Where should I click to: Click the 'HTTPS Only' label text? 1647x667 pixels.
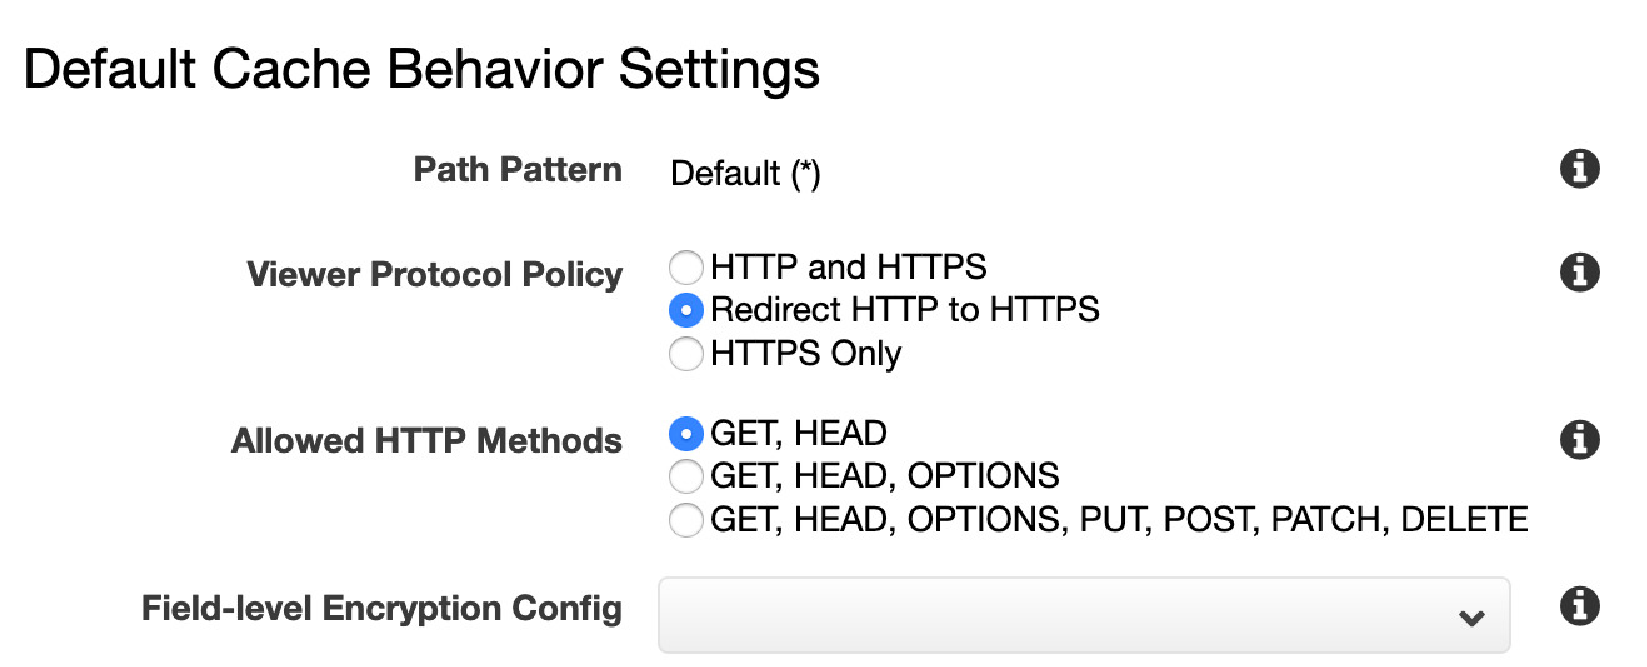(806, 353)
